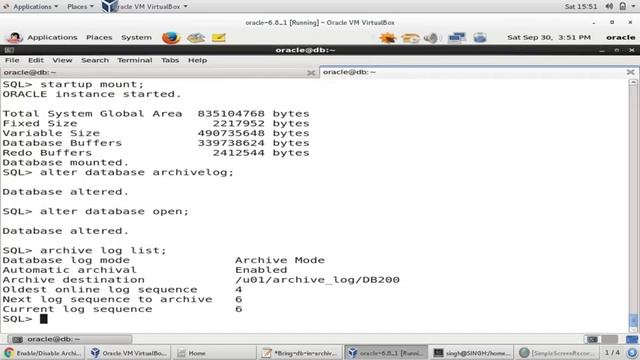
Task: Click the 'Enabled' automatic archival value
Action: coord(261,270)
